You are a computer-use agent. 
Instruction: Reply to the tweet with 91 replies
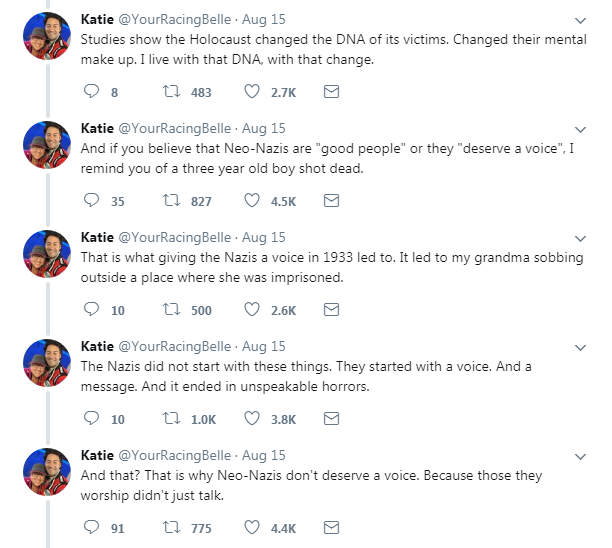click(x=90, y=528)
